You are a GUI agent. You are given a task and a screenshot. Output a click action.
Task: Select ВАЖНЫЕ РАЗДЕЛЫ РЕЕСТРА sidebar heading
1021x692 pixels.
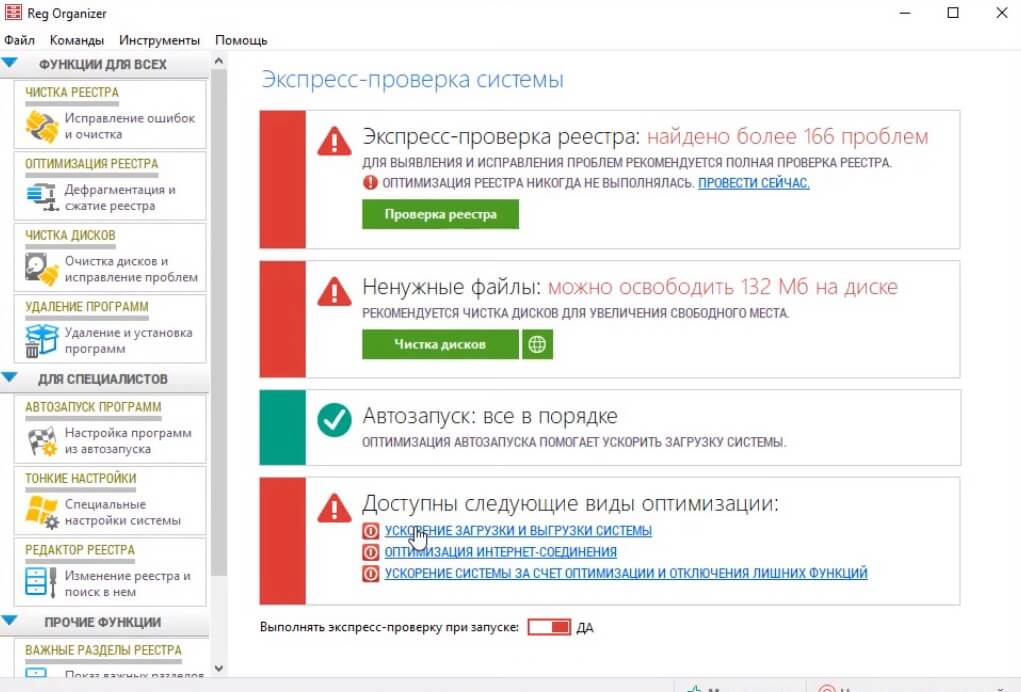point(104,650)
